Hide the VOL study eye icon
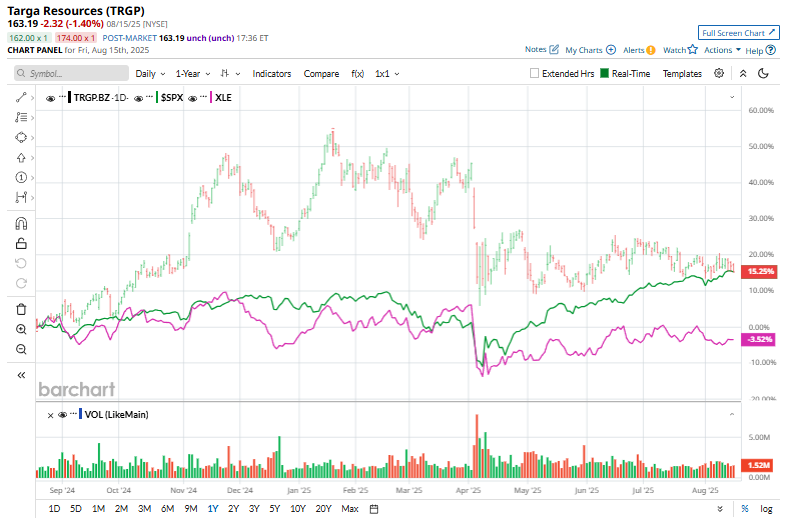Viewport: 785px width, 525px height. [63, 415]
